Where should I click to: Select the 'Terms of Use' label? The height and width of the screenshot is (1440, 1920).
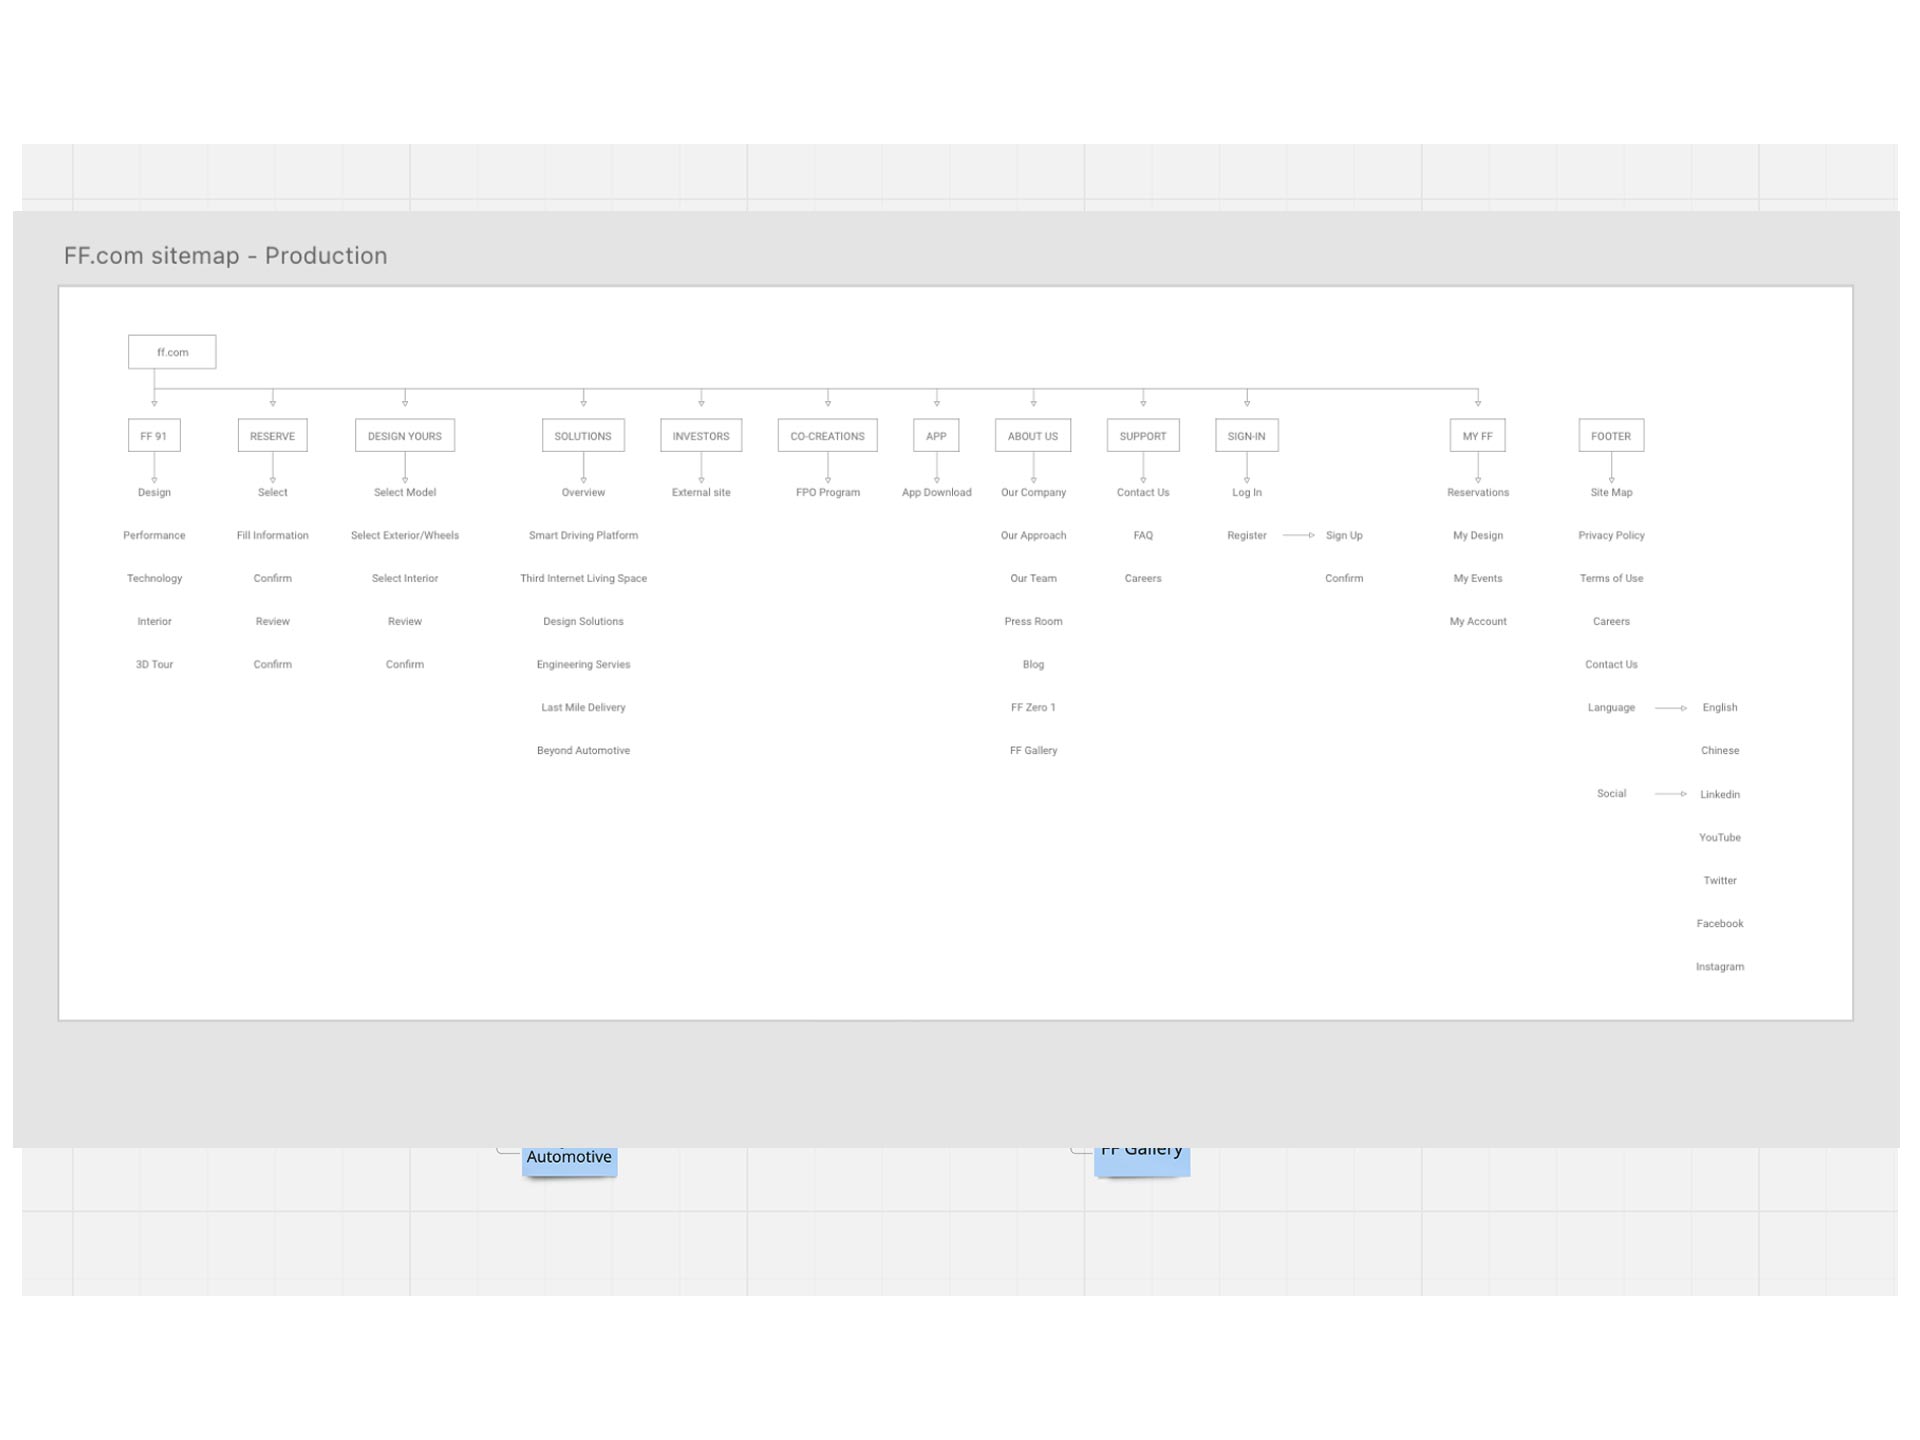1611,578
